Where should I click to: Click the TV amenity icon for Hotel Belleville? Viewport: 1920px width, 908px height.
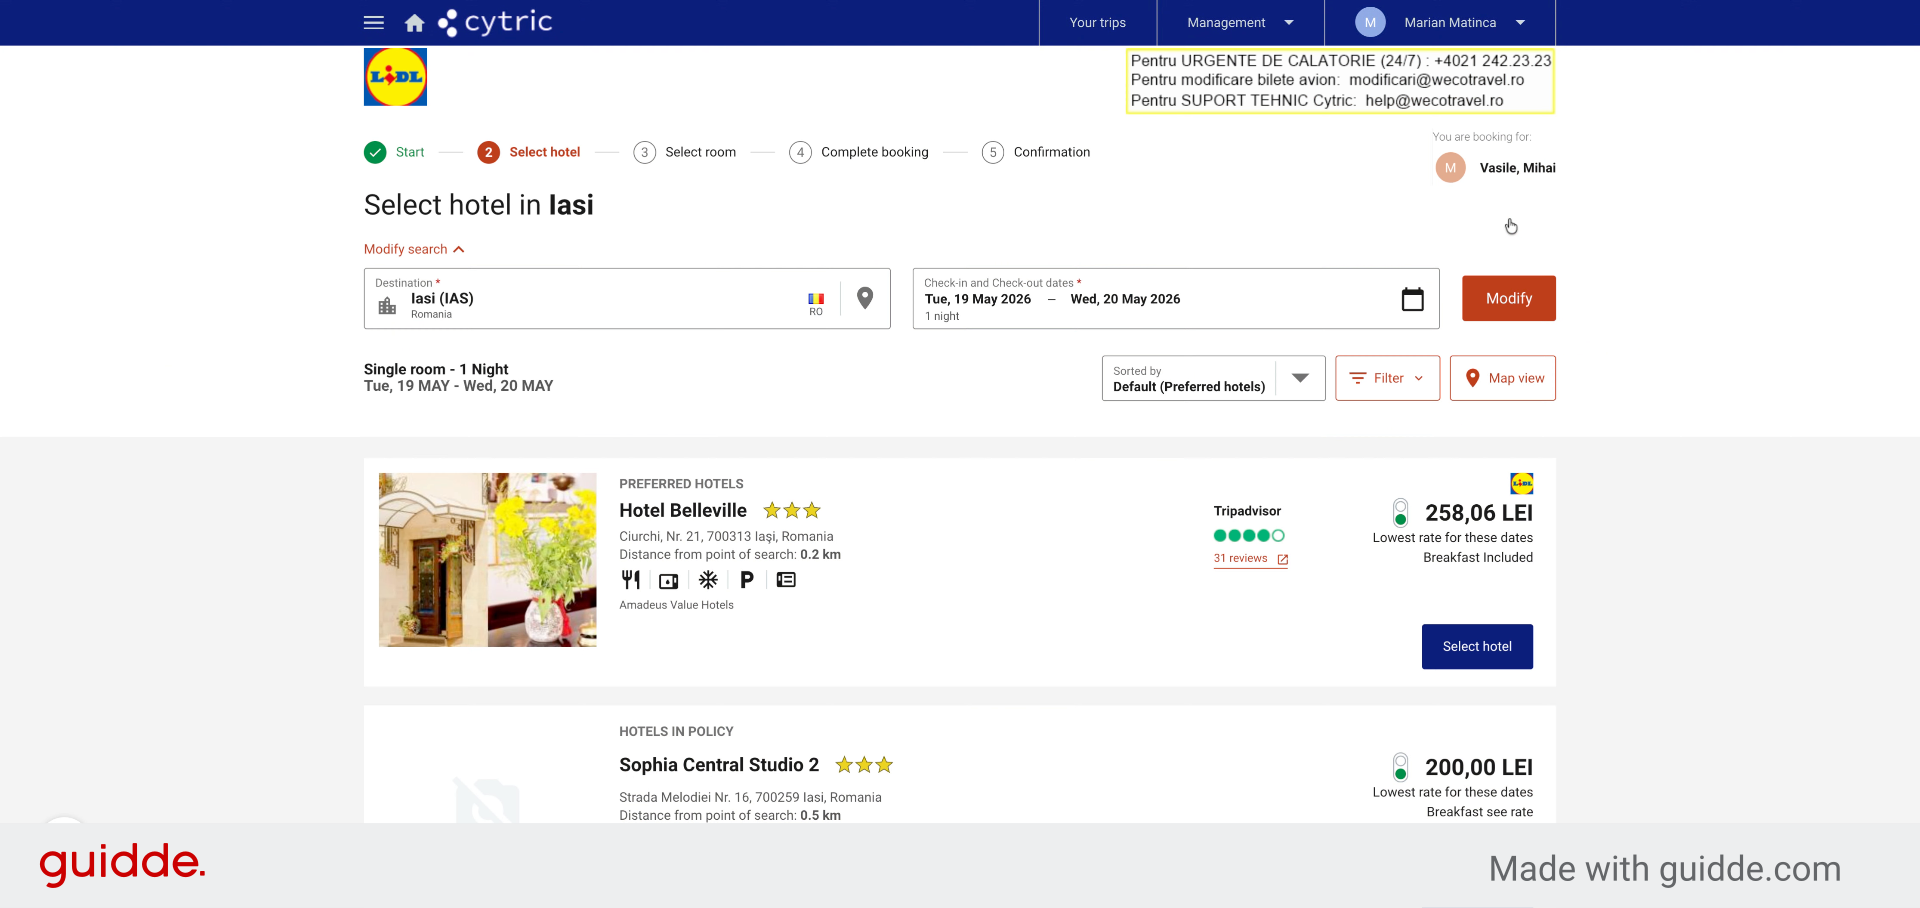point(669,580)
